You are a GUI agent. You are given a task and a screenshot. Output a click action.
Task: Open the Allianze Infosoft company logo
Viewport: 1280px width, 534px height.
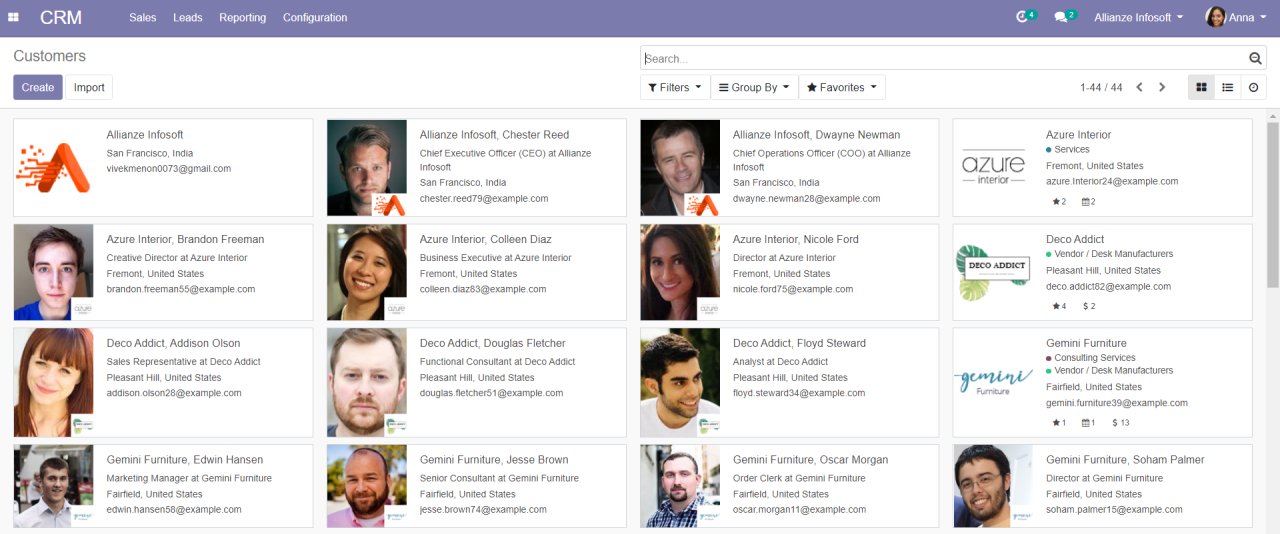54,168
